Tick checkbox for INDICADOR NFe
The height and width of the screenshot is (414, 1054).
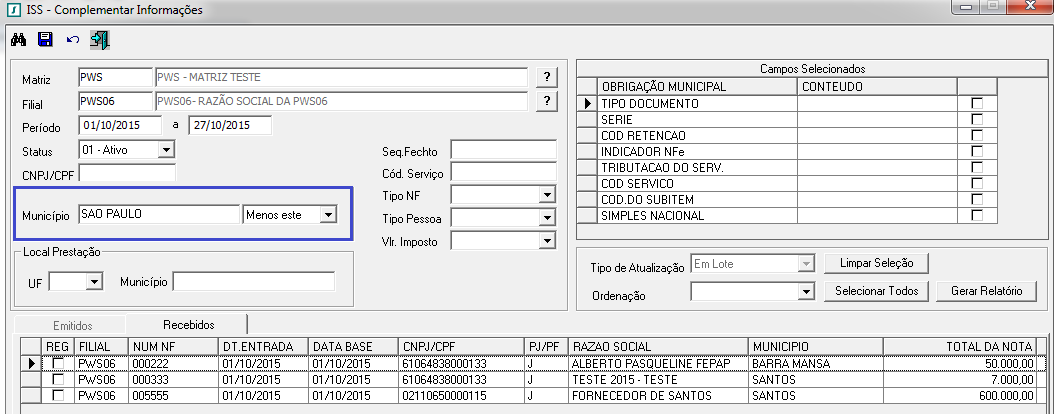977,151
